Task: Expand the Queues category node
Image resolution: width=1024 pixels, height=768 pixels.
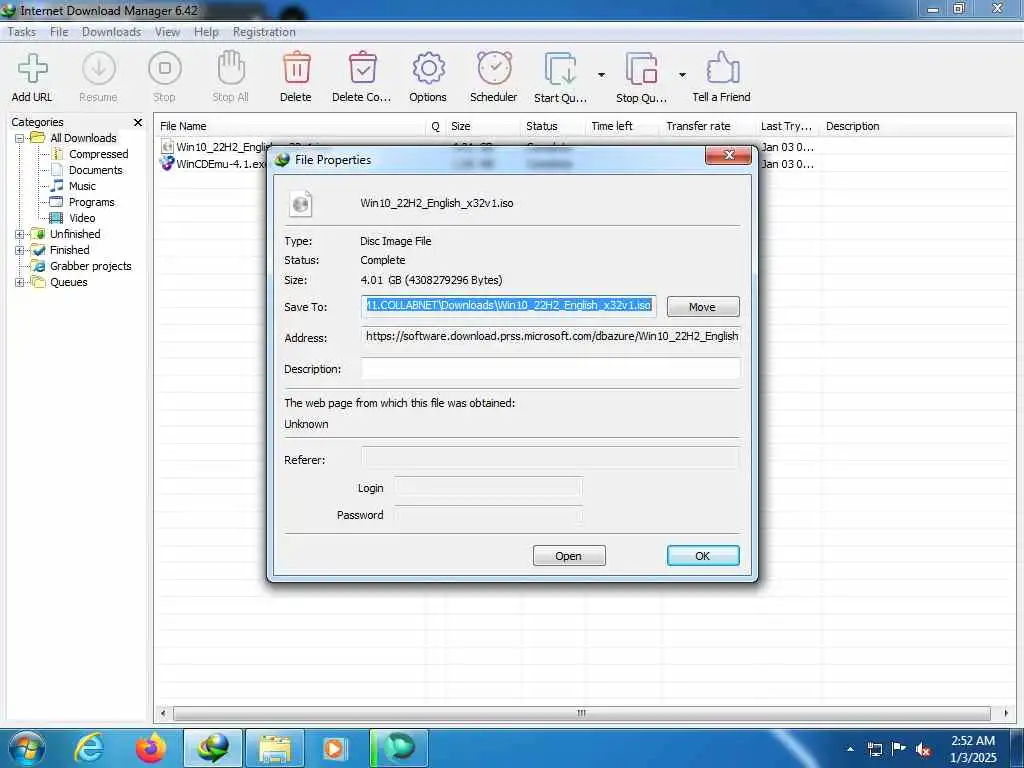Action: point(20,283)
